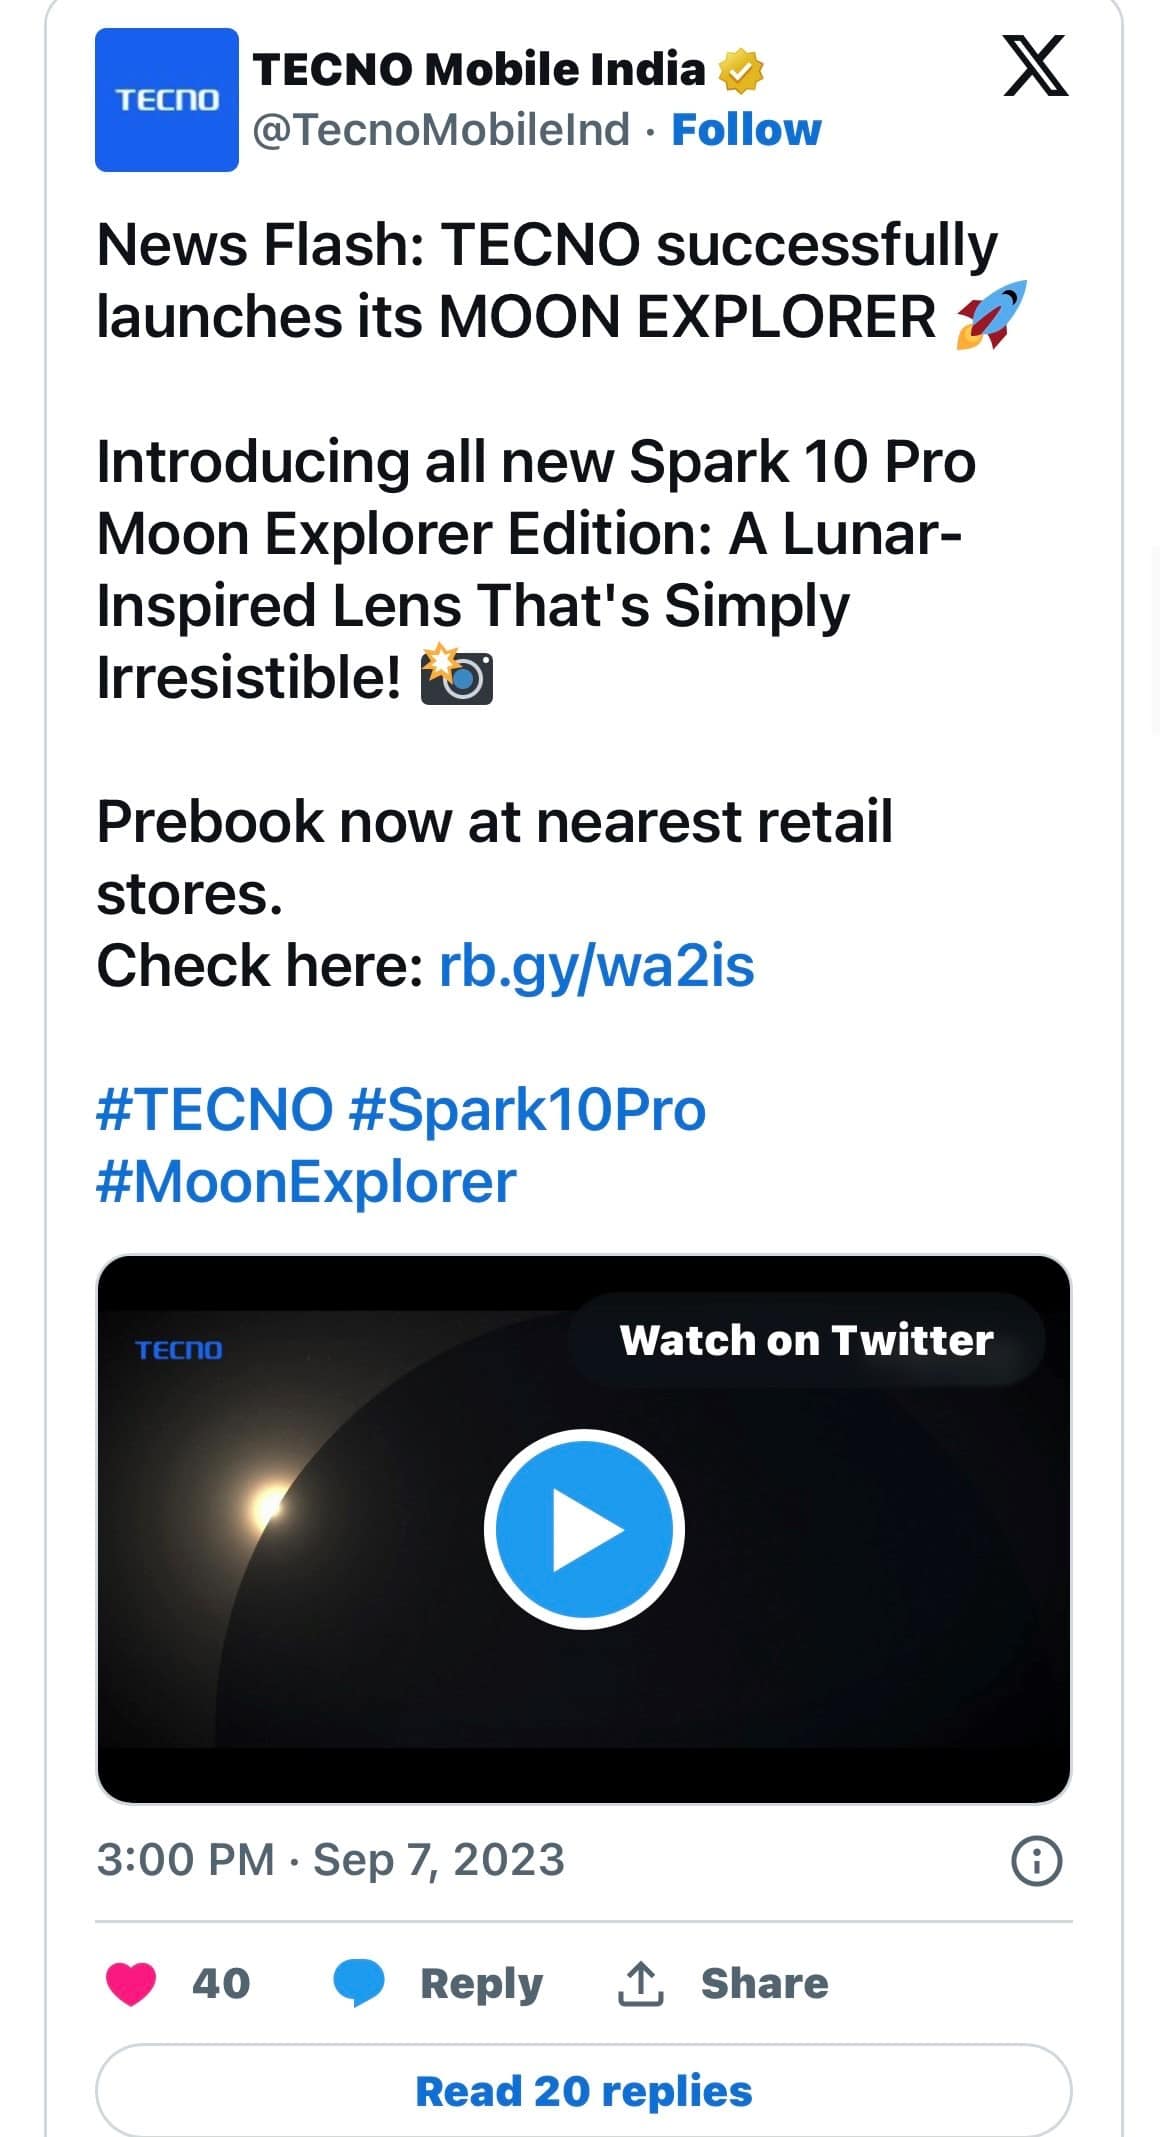Open the @TecnoMobileInd handle
Viewport: 1169px width, 2137px height.
tap(441, 130)
